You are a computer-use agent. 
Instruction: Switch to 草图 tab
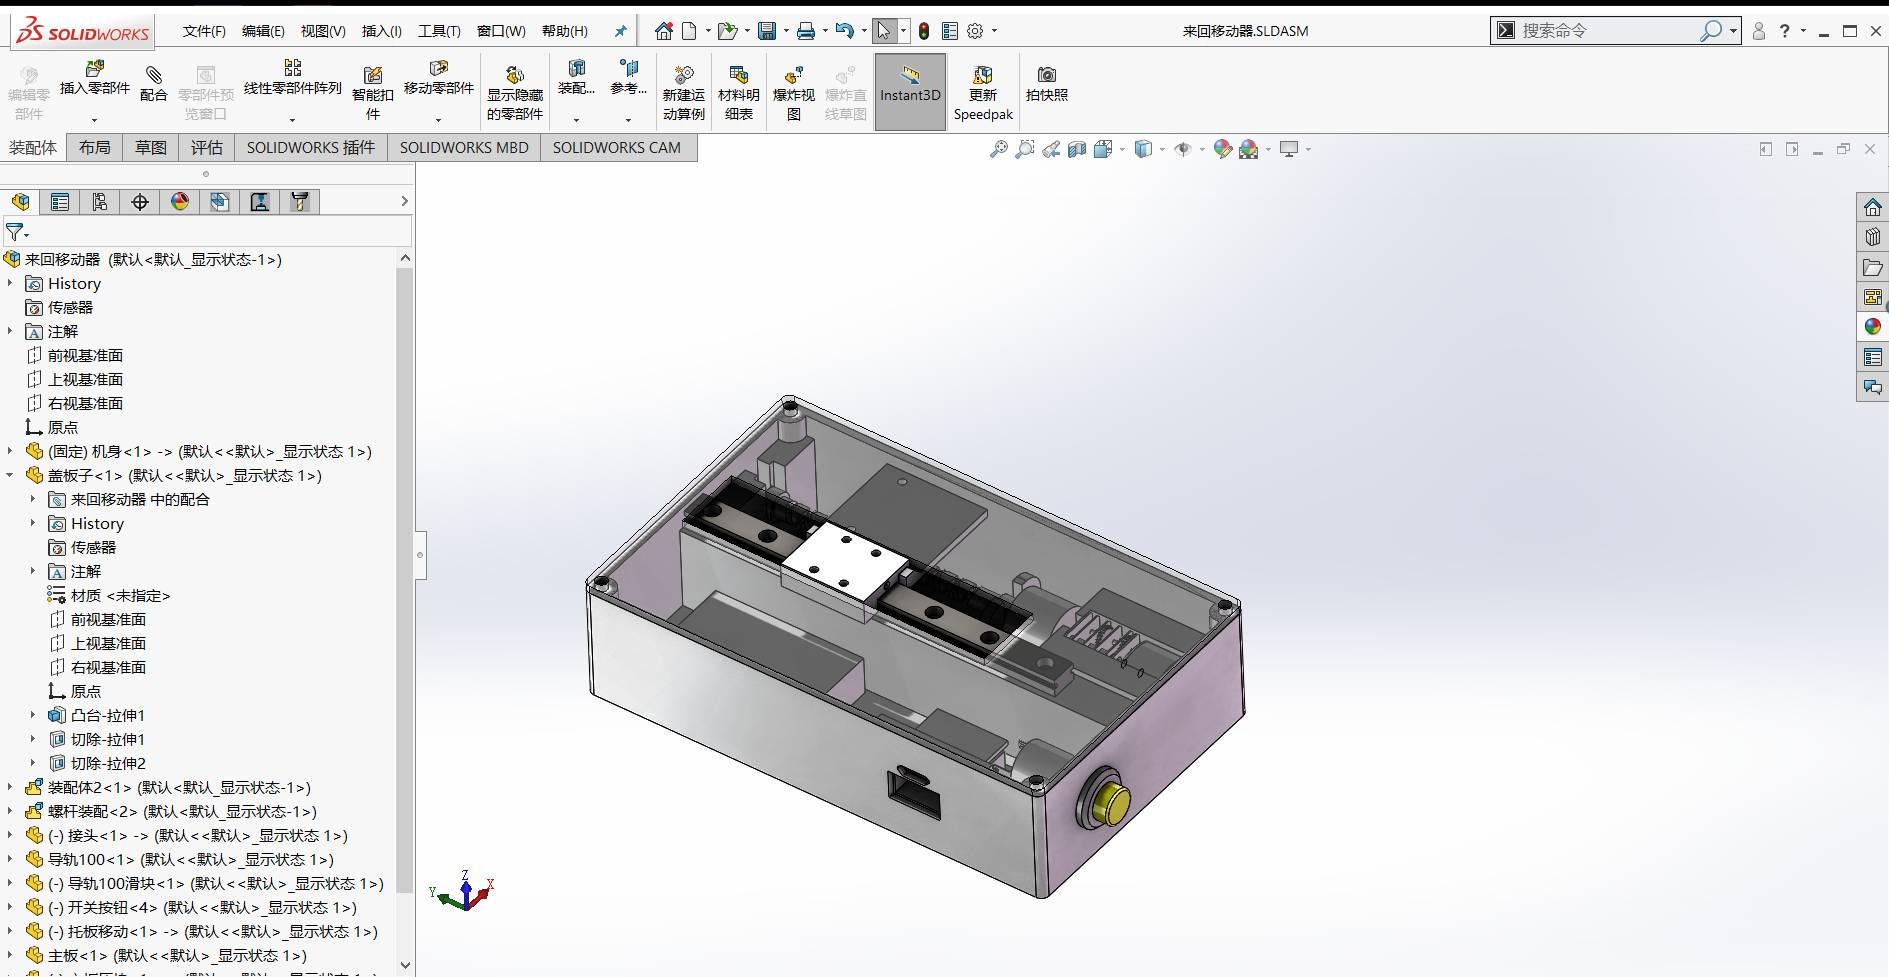pyautogui.click(x=151, y=148)
